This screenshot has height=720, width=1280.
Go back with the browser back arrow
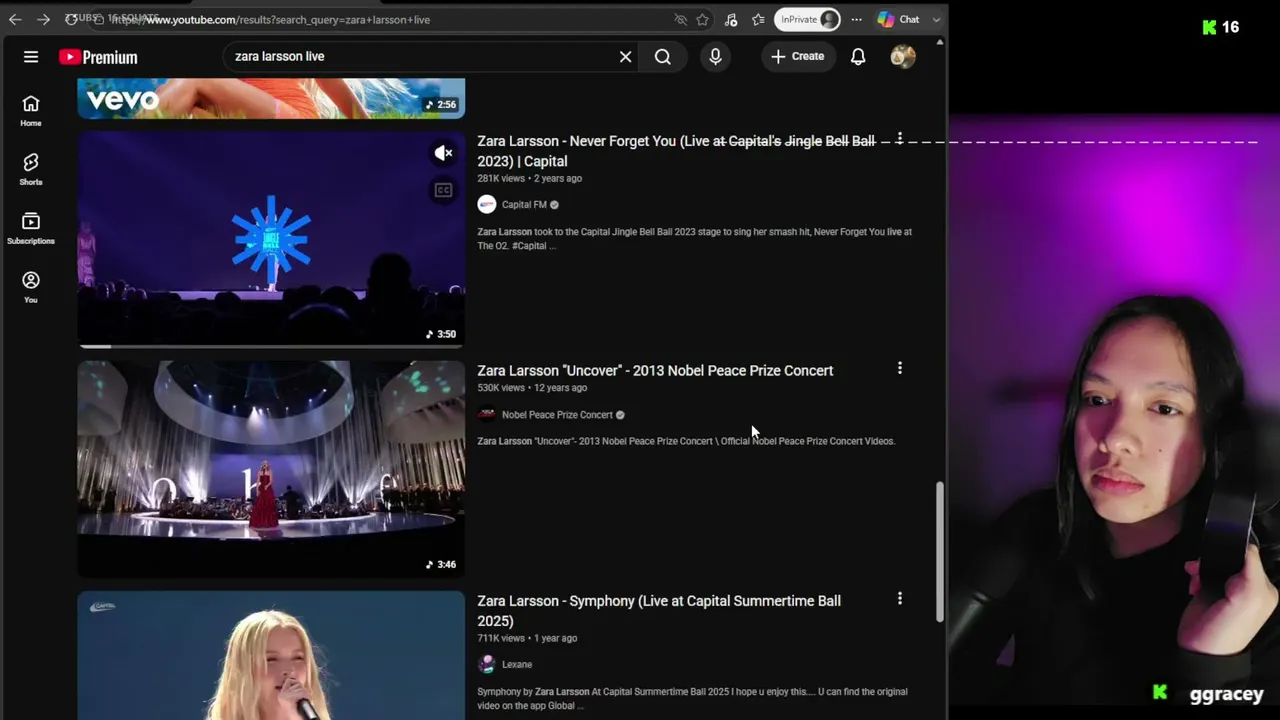click(15, 20)
